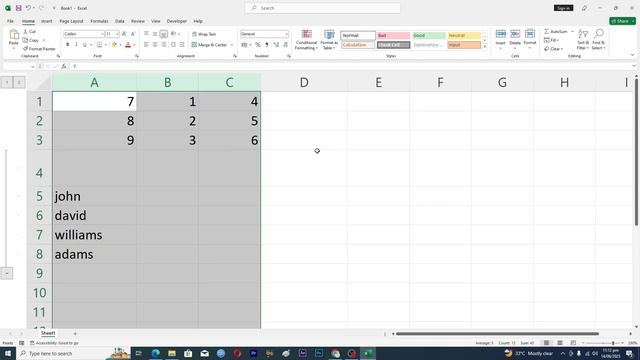The image size is (640, 360).
Task: Click the Sign in button
Action: pyautogui.click(x=563, y=8)
